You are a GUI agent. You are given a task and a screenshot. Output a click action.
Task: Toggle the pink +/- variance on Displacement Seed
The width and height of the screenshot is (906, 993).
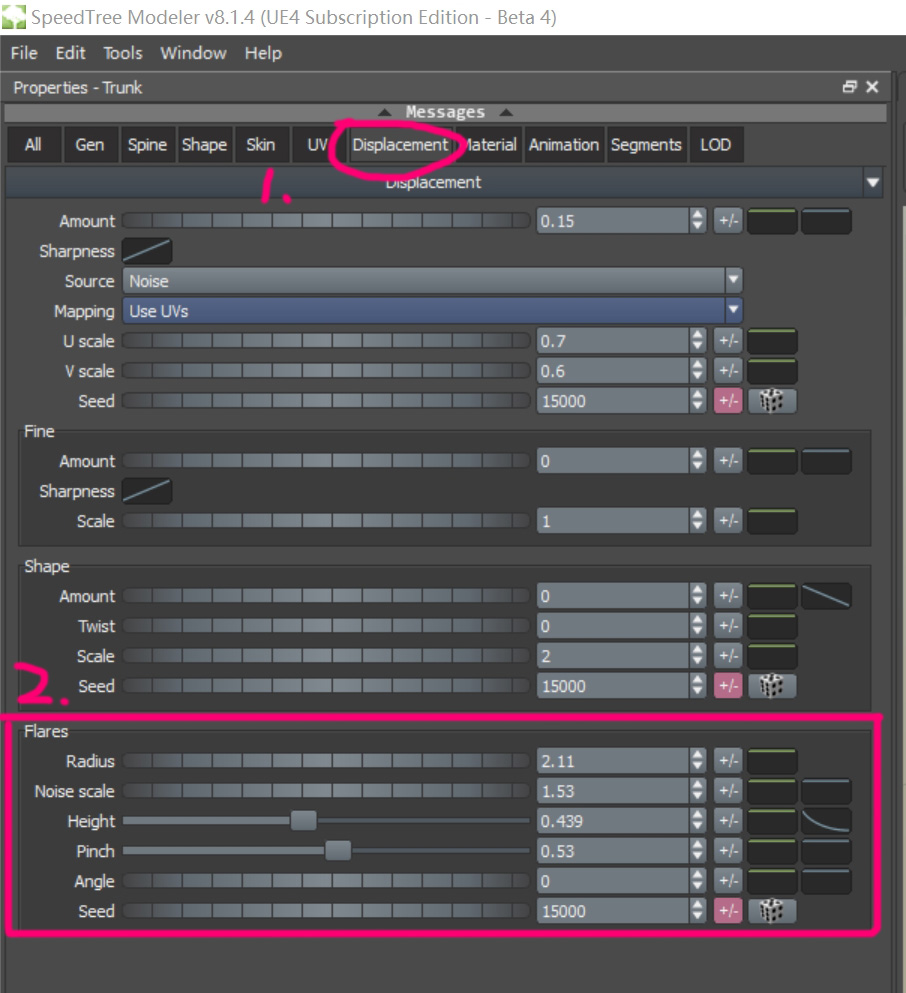[x=728, y=401]
